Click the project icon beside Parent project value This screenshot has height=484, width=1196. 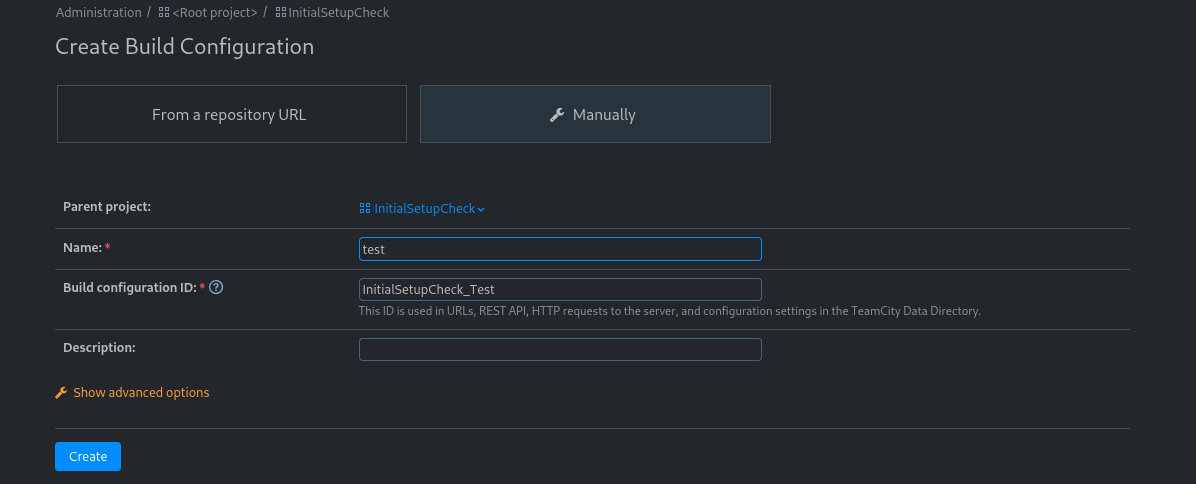coord(365,208)
